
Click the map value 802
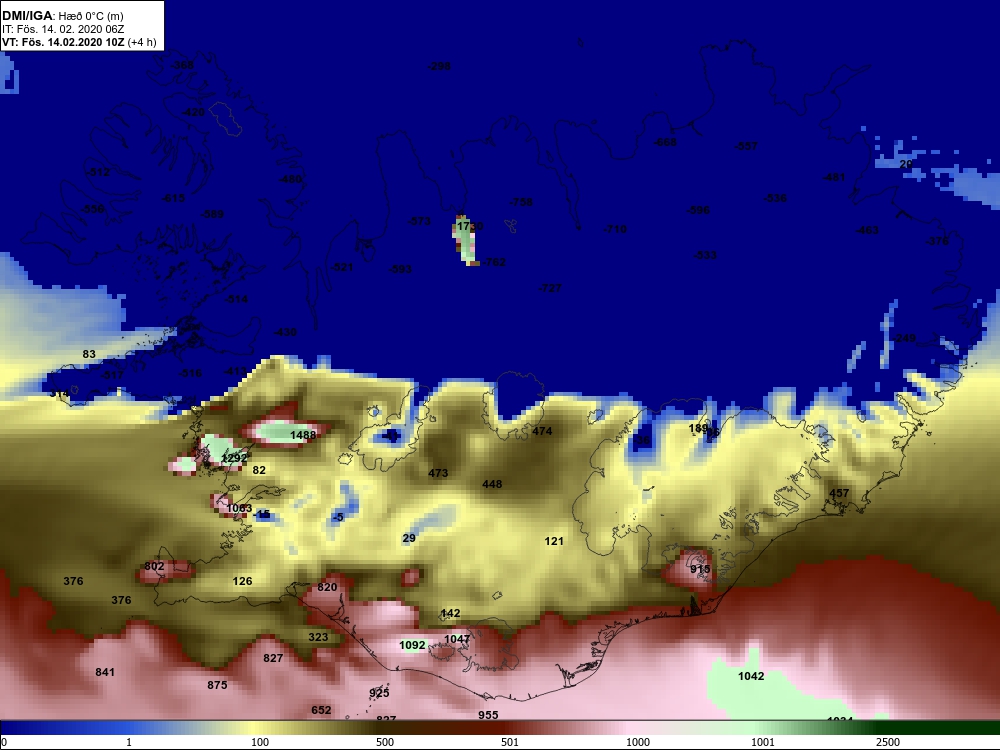pyautogui.click(x=154, y=566)
